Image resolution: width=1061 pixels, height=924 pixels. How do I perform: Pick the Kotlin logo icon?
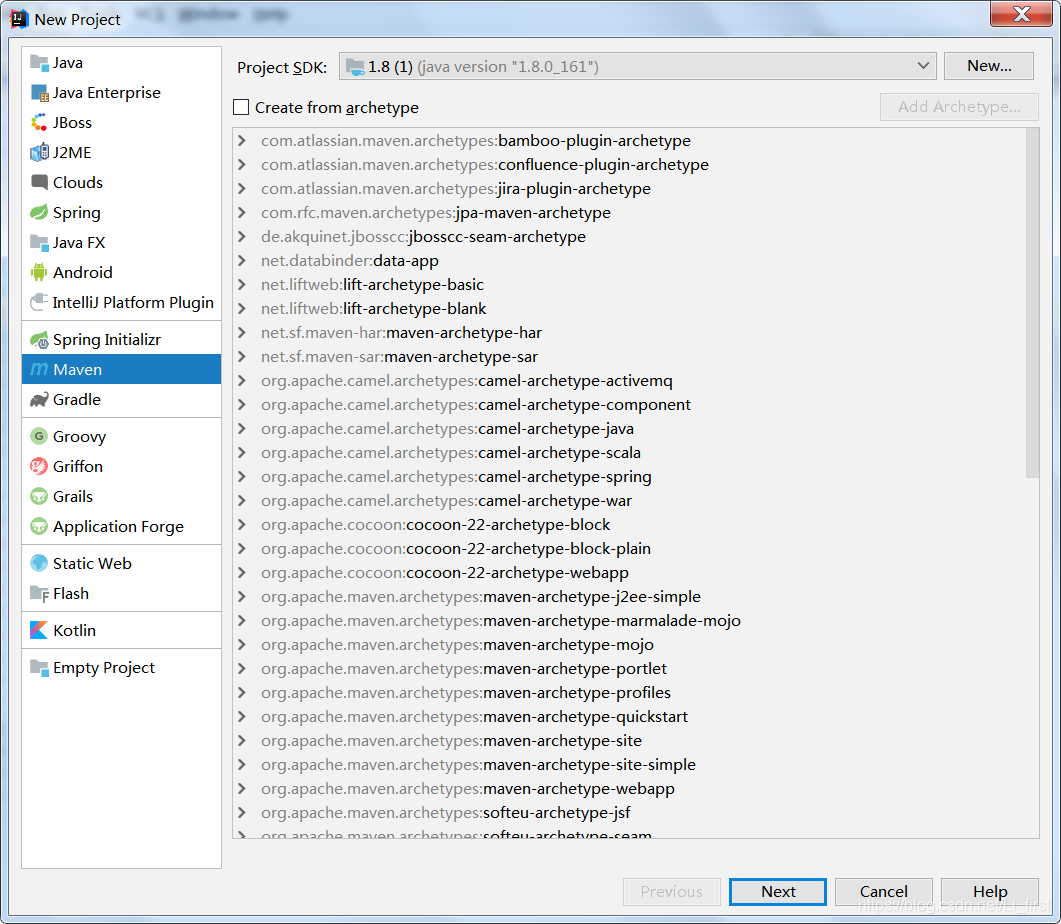coord(39,630)
